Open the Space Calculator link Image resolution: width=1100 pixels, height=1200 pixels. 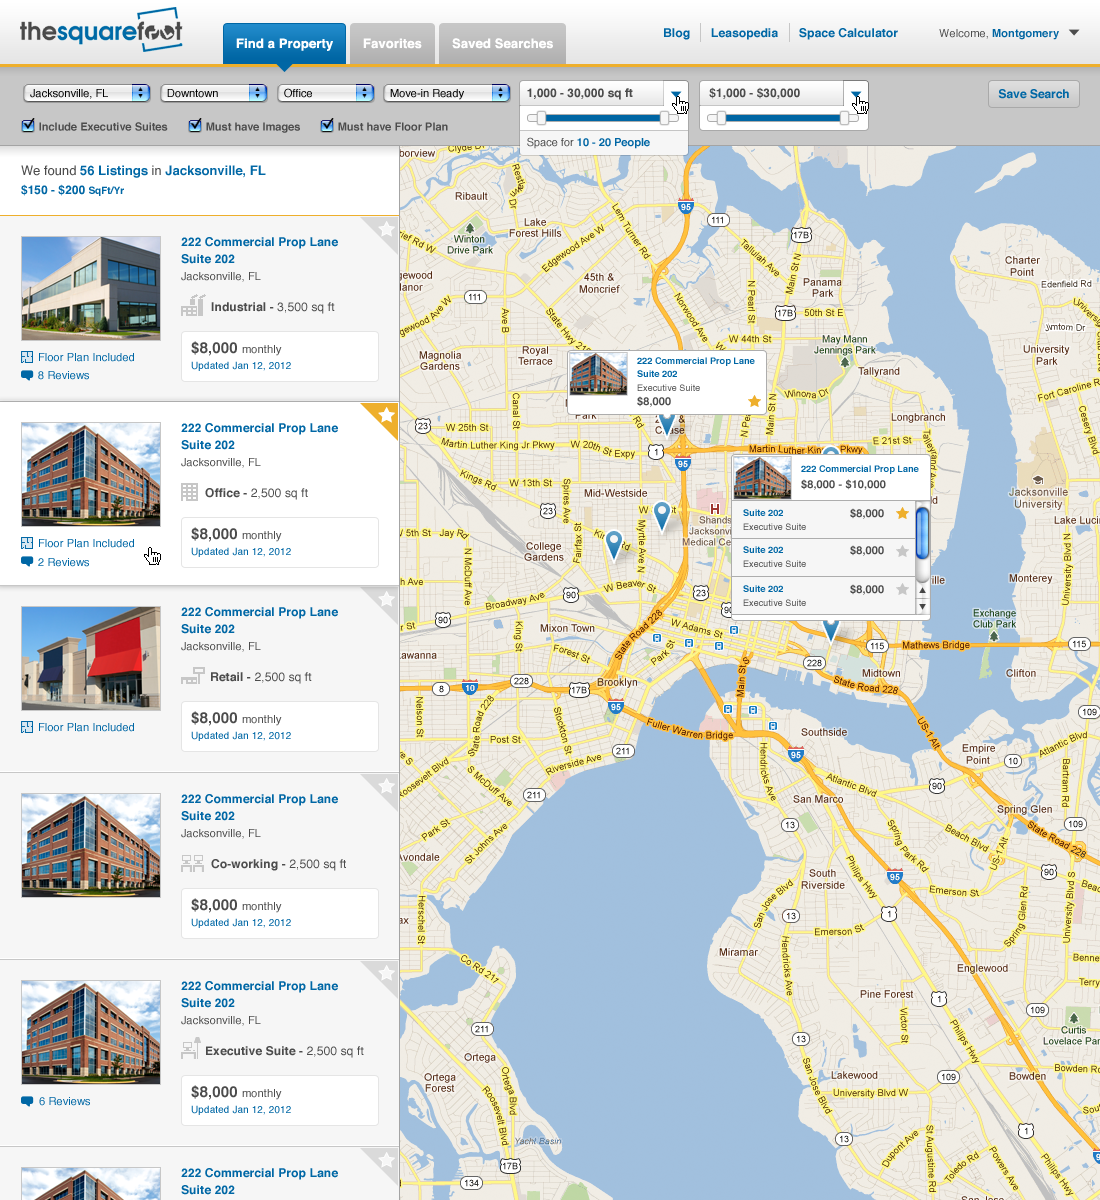click(848, 33)
